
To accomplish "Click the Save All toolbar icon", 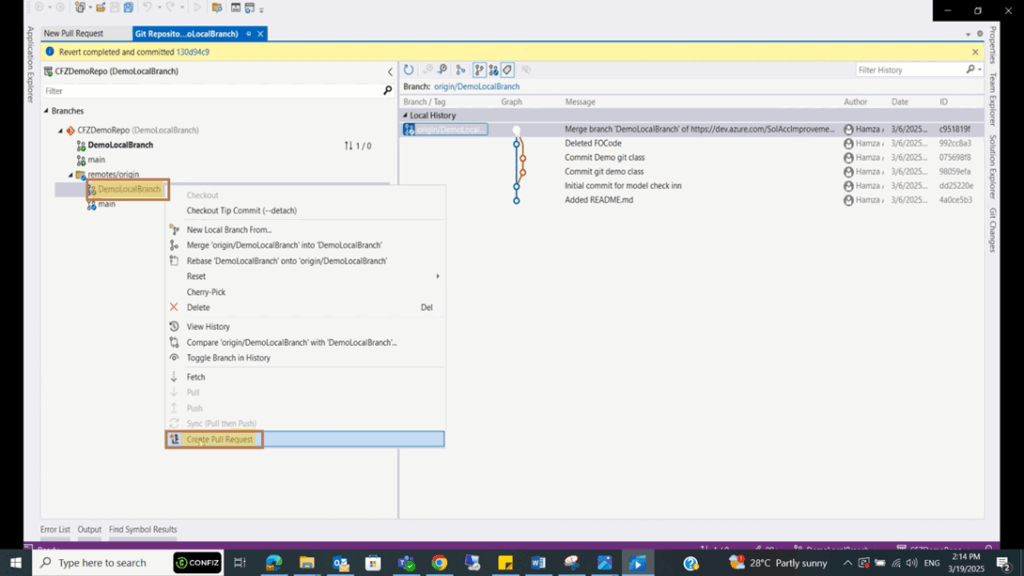I will tap(129, 8).
